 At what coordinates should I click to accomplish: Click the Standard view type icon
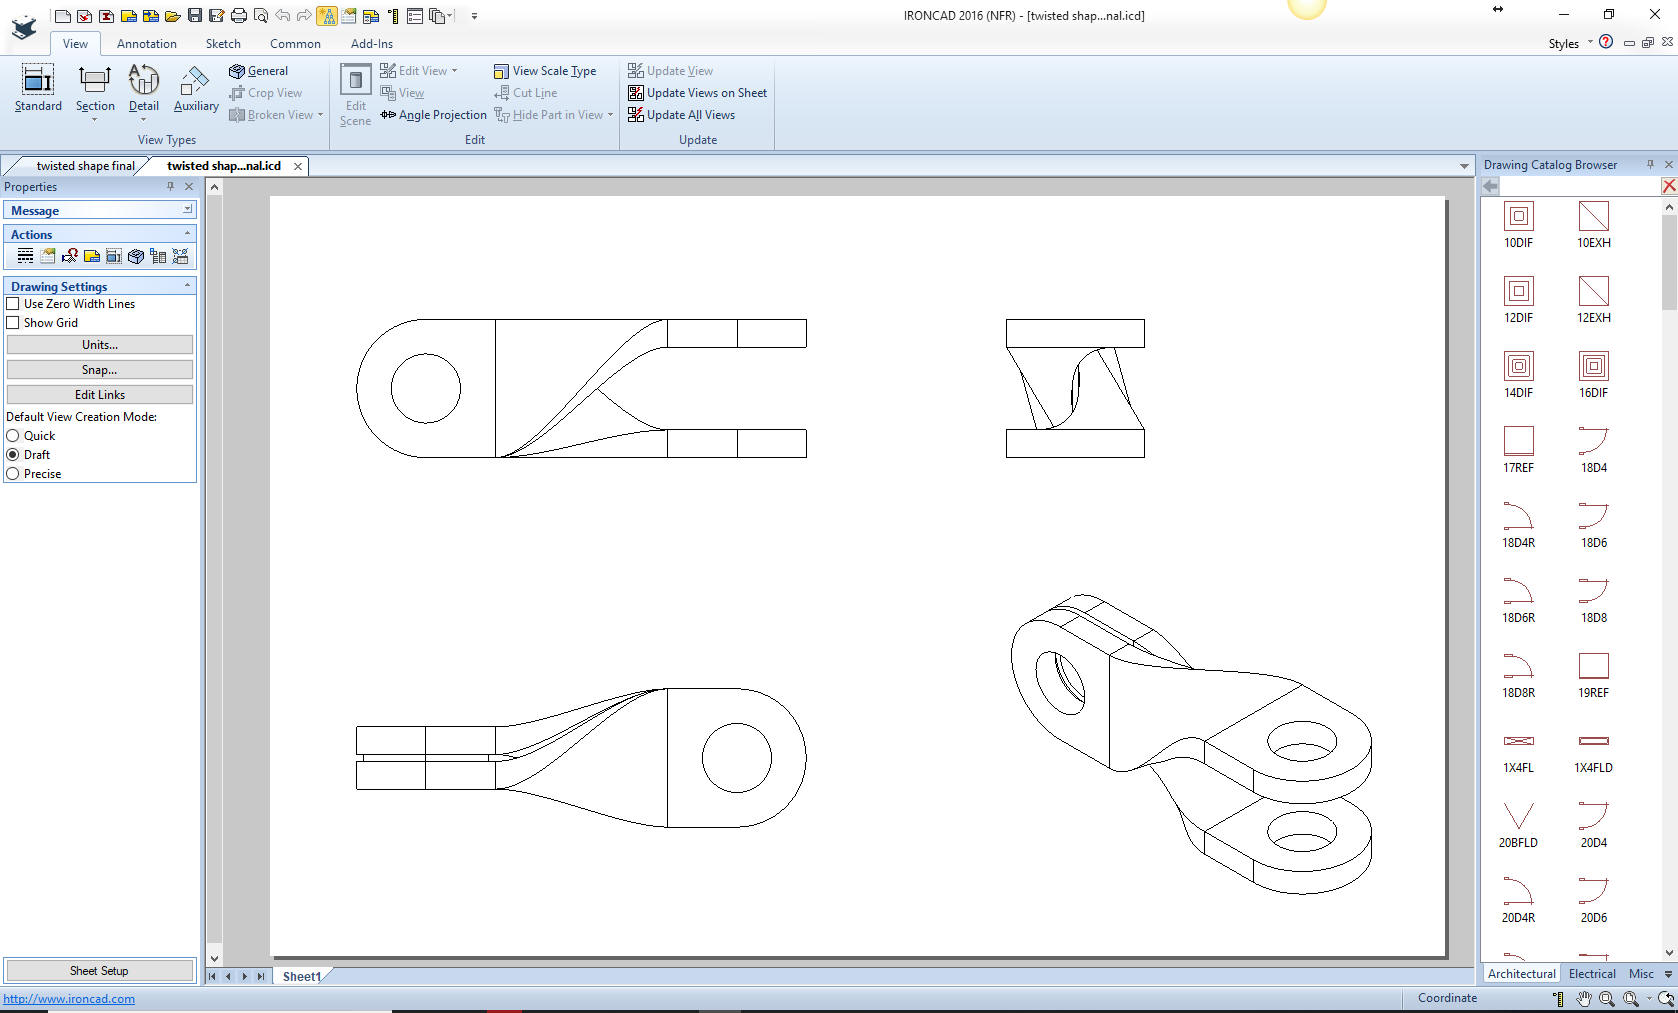point(38,88)
